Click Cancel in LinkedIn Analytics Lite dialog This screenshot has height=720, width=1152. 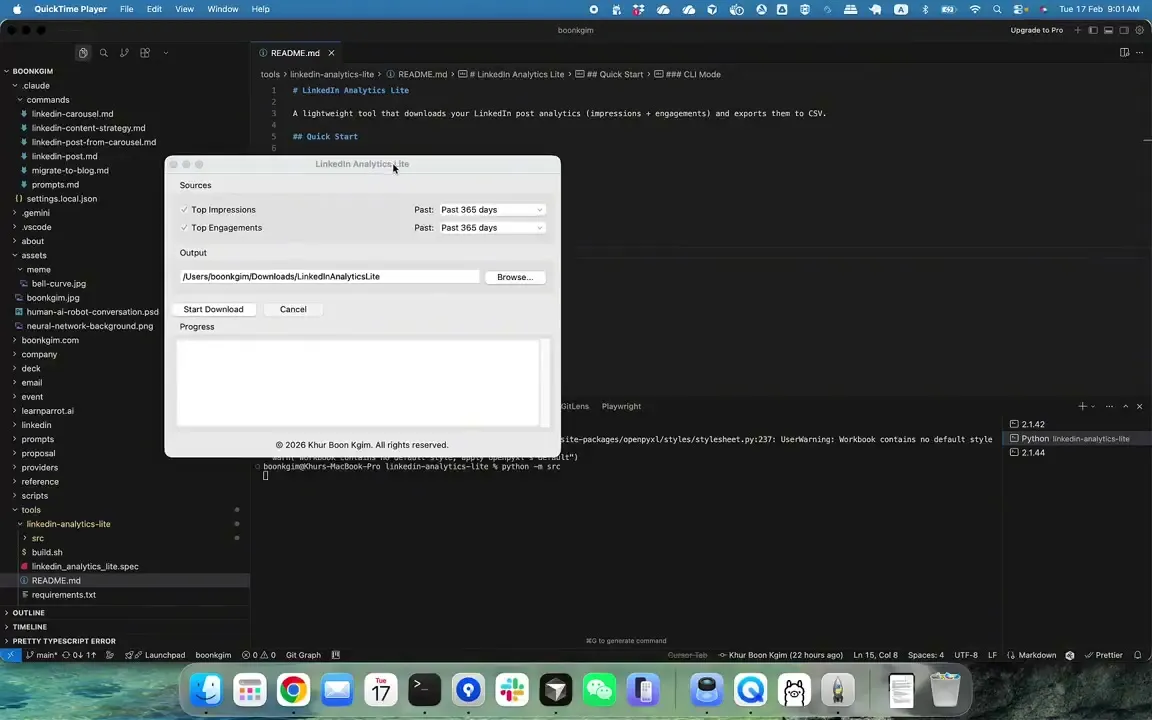[x=293, y=309]
